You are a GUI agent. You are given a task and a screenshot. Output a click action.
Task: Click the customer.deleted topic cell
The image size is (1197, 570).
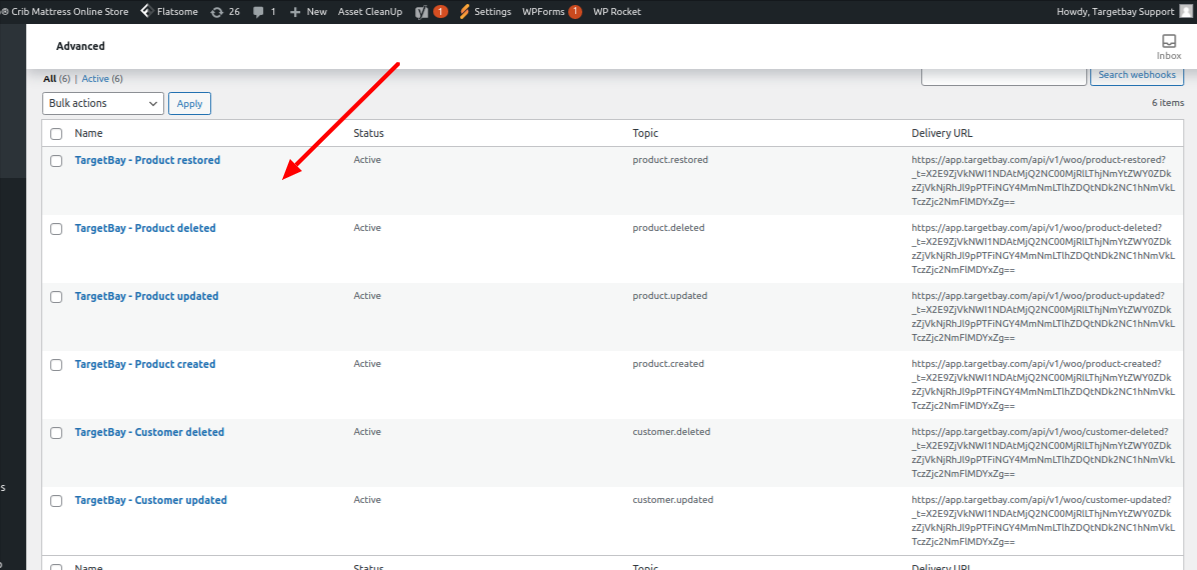coord(672,432)
